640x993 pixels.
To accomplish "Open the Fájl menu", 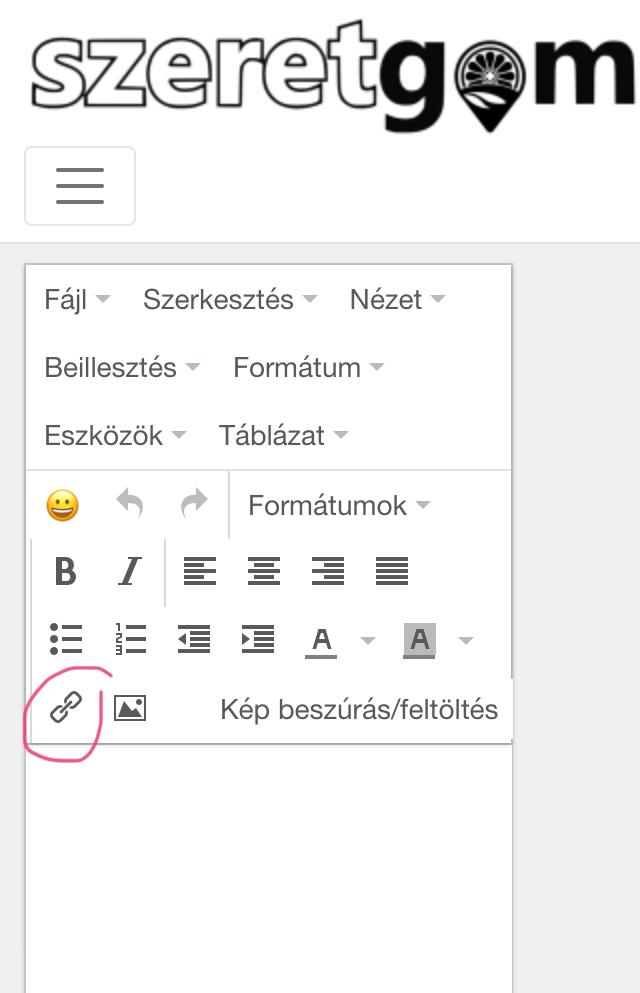I will (x=77, y=300).
